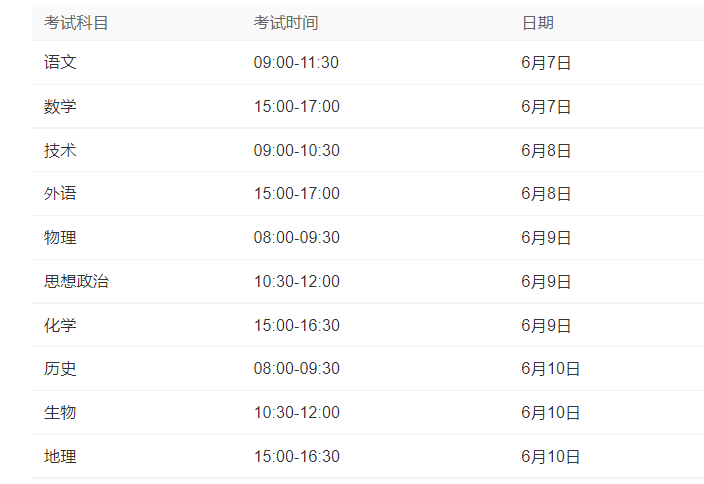Click the 09:00-10:30 time for 技术
This screenshot has width=704, height=484.
click(296, 150)
